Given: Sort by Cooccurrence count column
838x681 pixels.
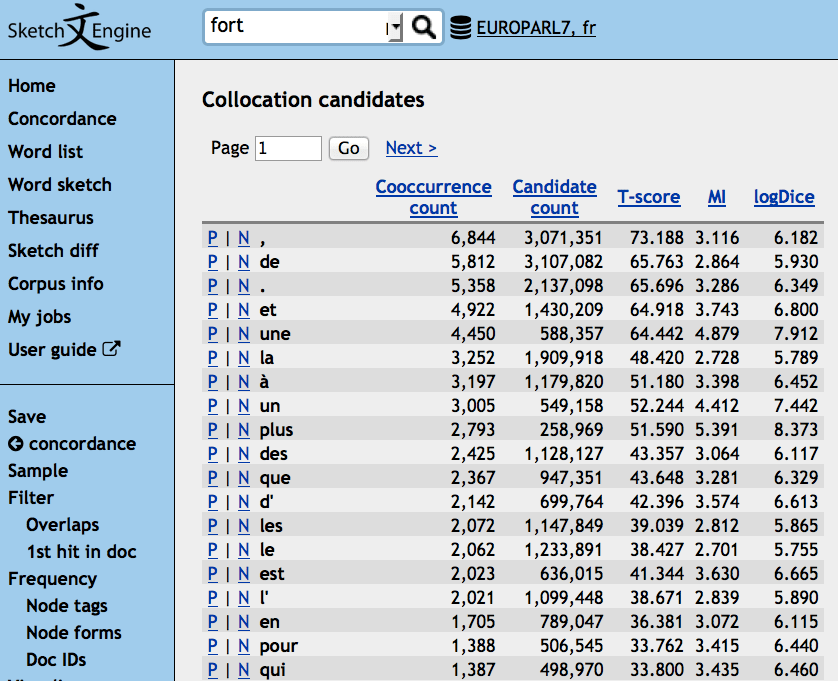Looking at the screenshot, I should point(433,197).
